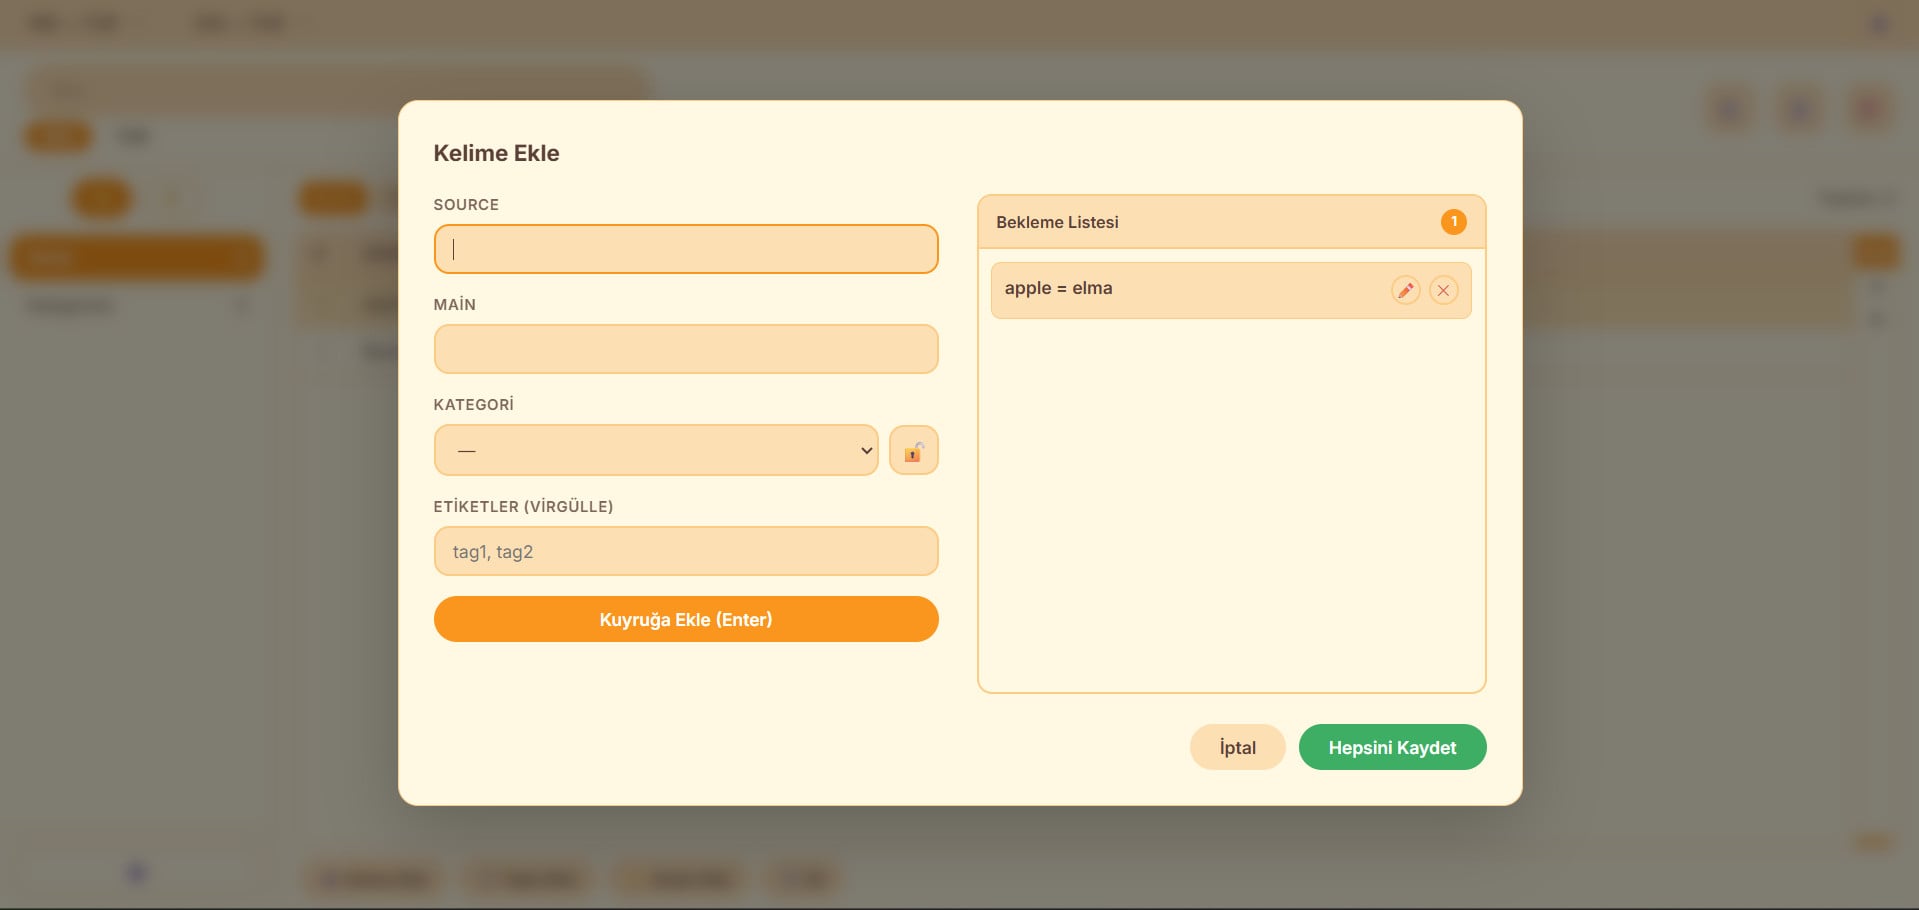Toggle the category lock padlock icon
This screenshot has height=910, width=1919.
click(913, 451)
